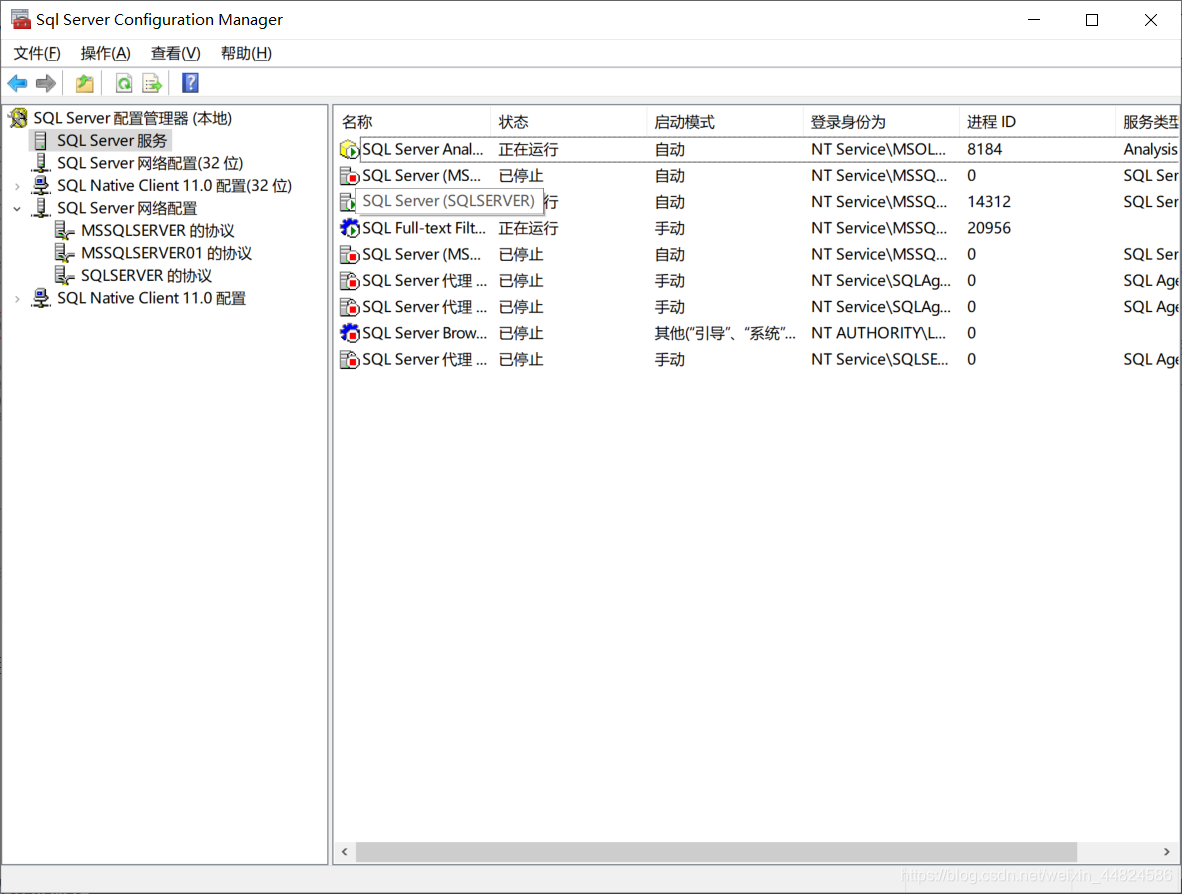Select the SQL Server Brow... service row
Viewport: 1182px width, 894px height.
click(x=758, y=332)
